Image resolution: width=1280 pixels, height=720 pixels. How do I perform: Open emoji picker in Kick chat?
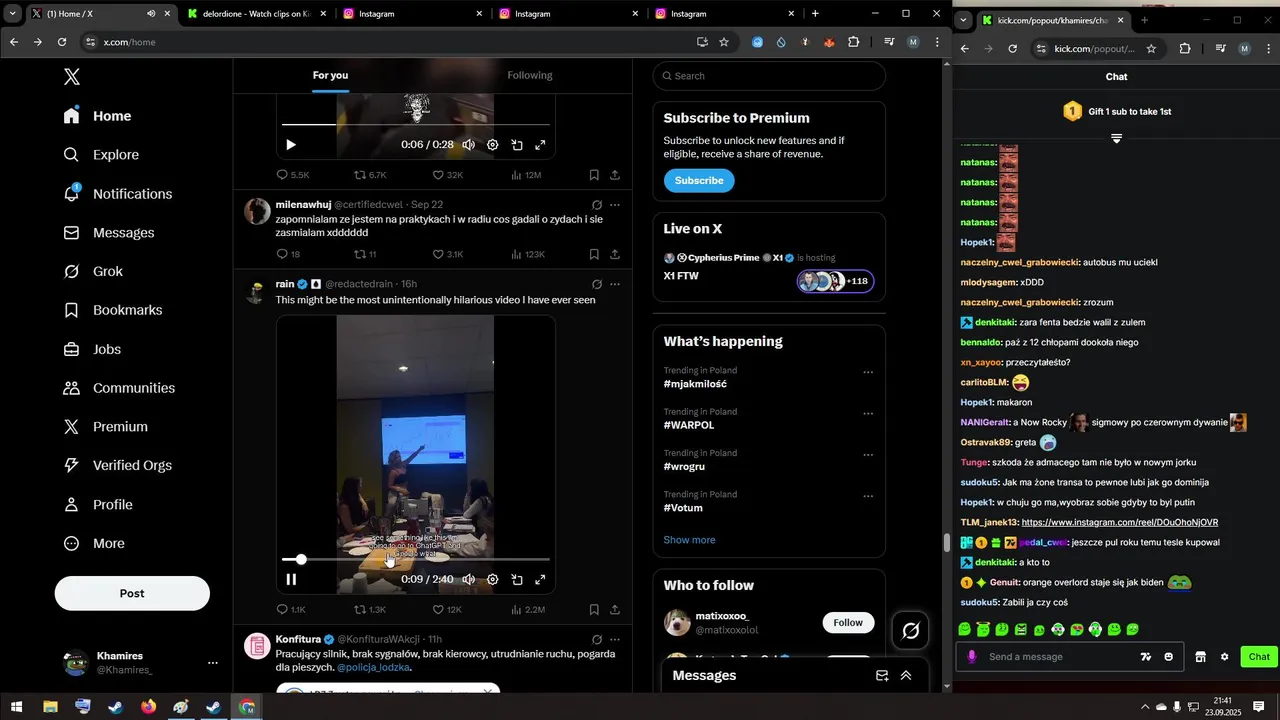coord(1169,657)
